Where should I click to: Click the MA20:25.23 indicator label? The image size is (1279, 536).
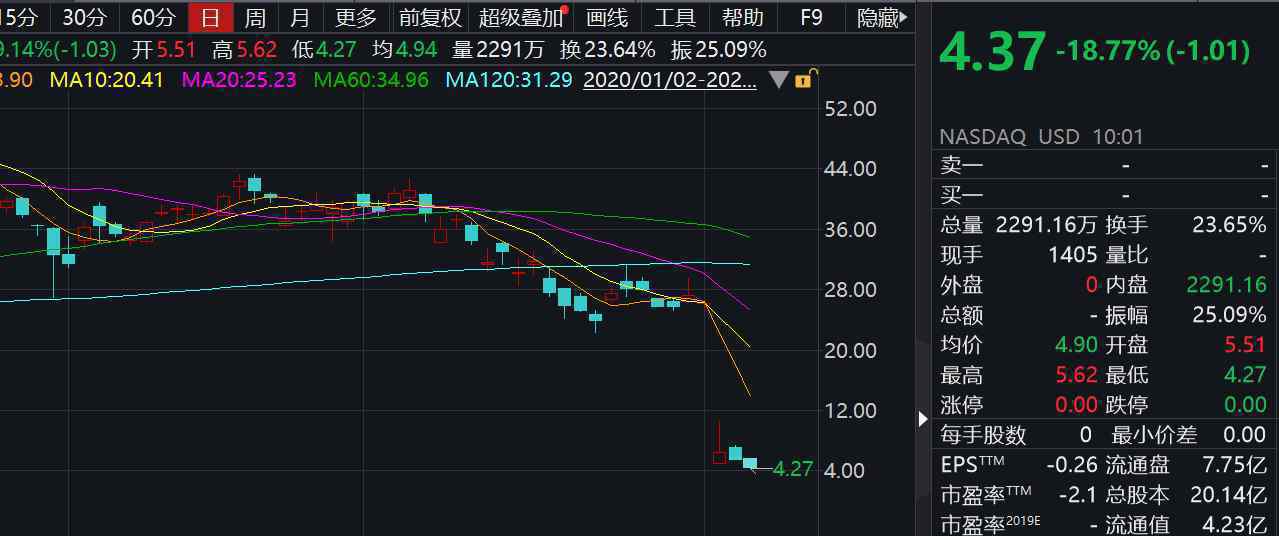point(238,79)
